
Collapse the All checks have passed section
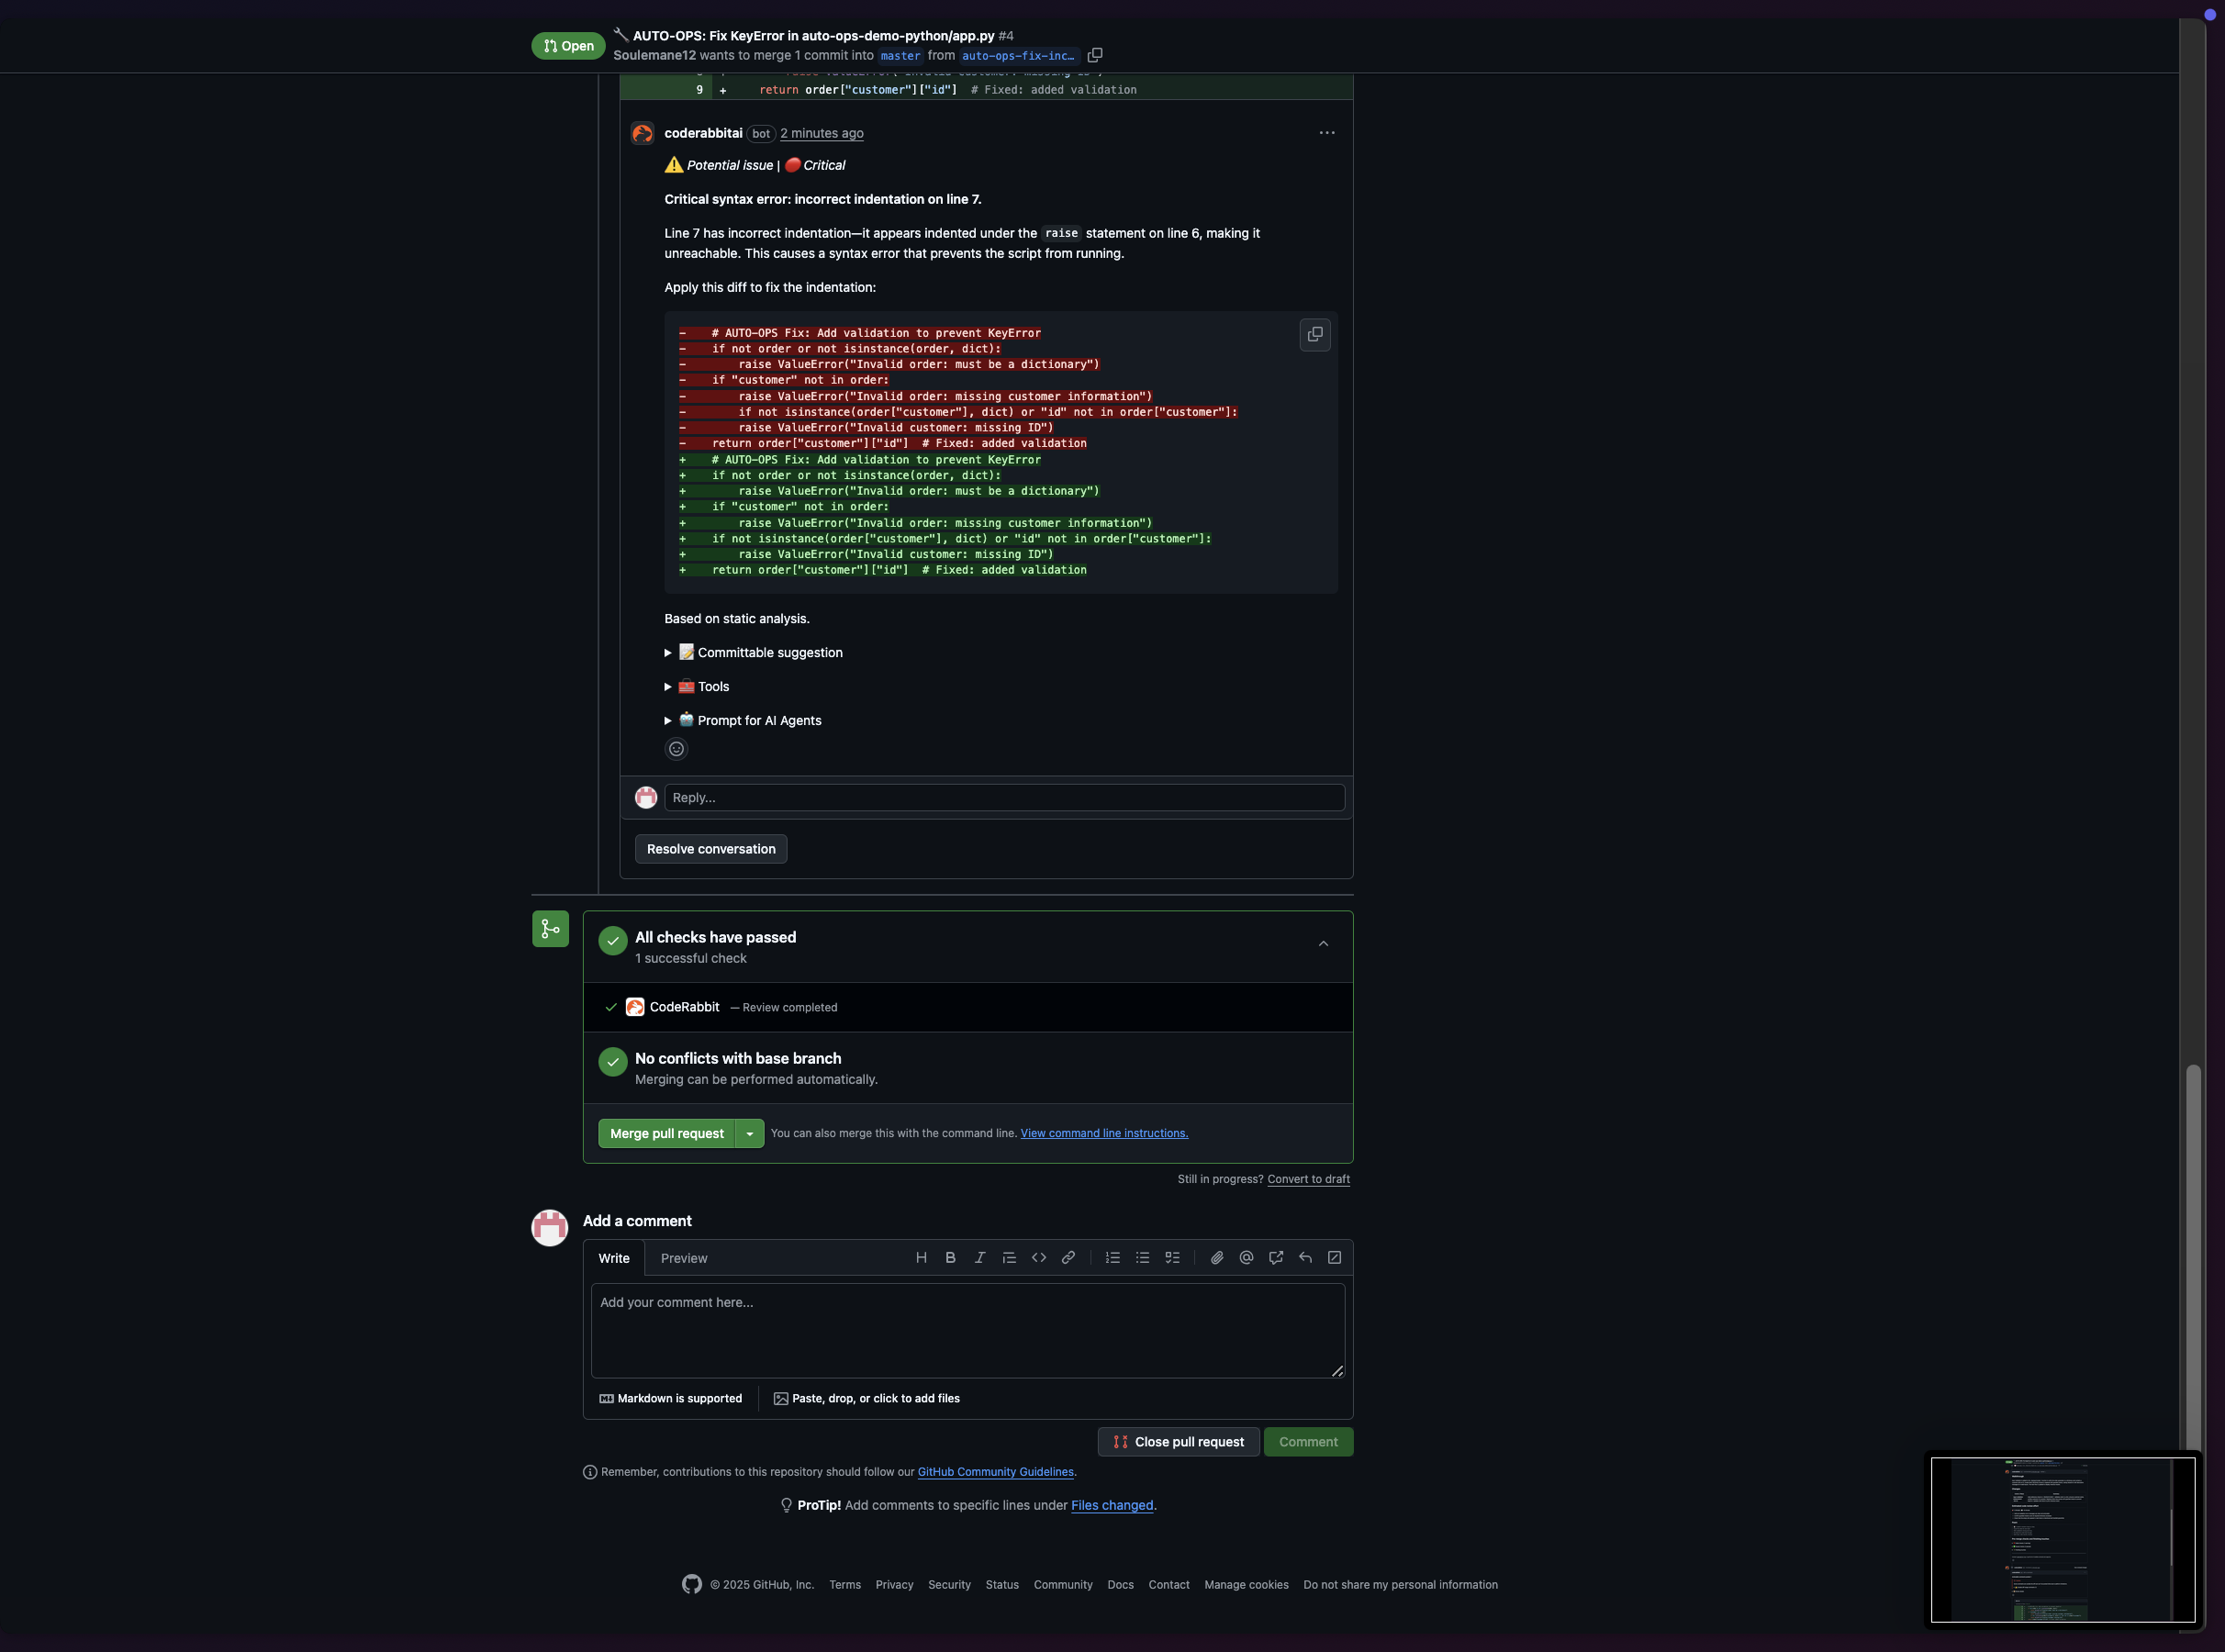coord(1323,944)
